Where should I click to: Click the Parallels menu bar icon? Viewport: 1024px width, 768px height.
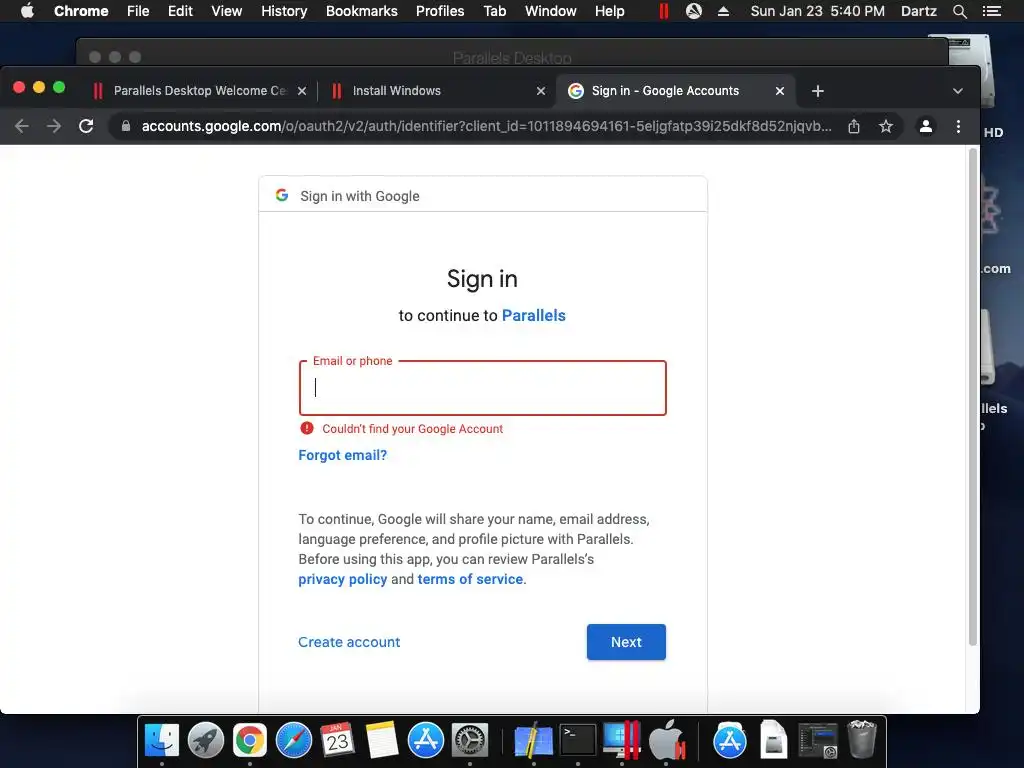(x=664, y=11)
